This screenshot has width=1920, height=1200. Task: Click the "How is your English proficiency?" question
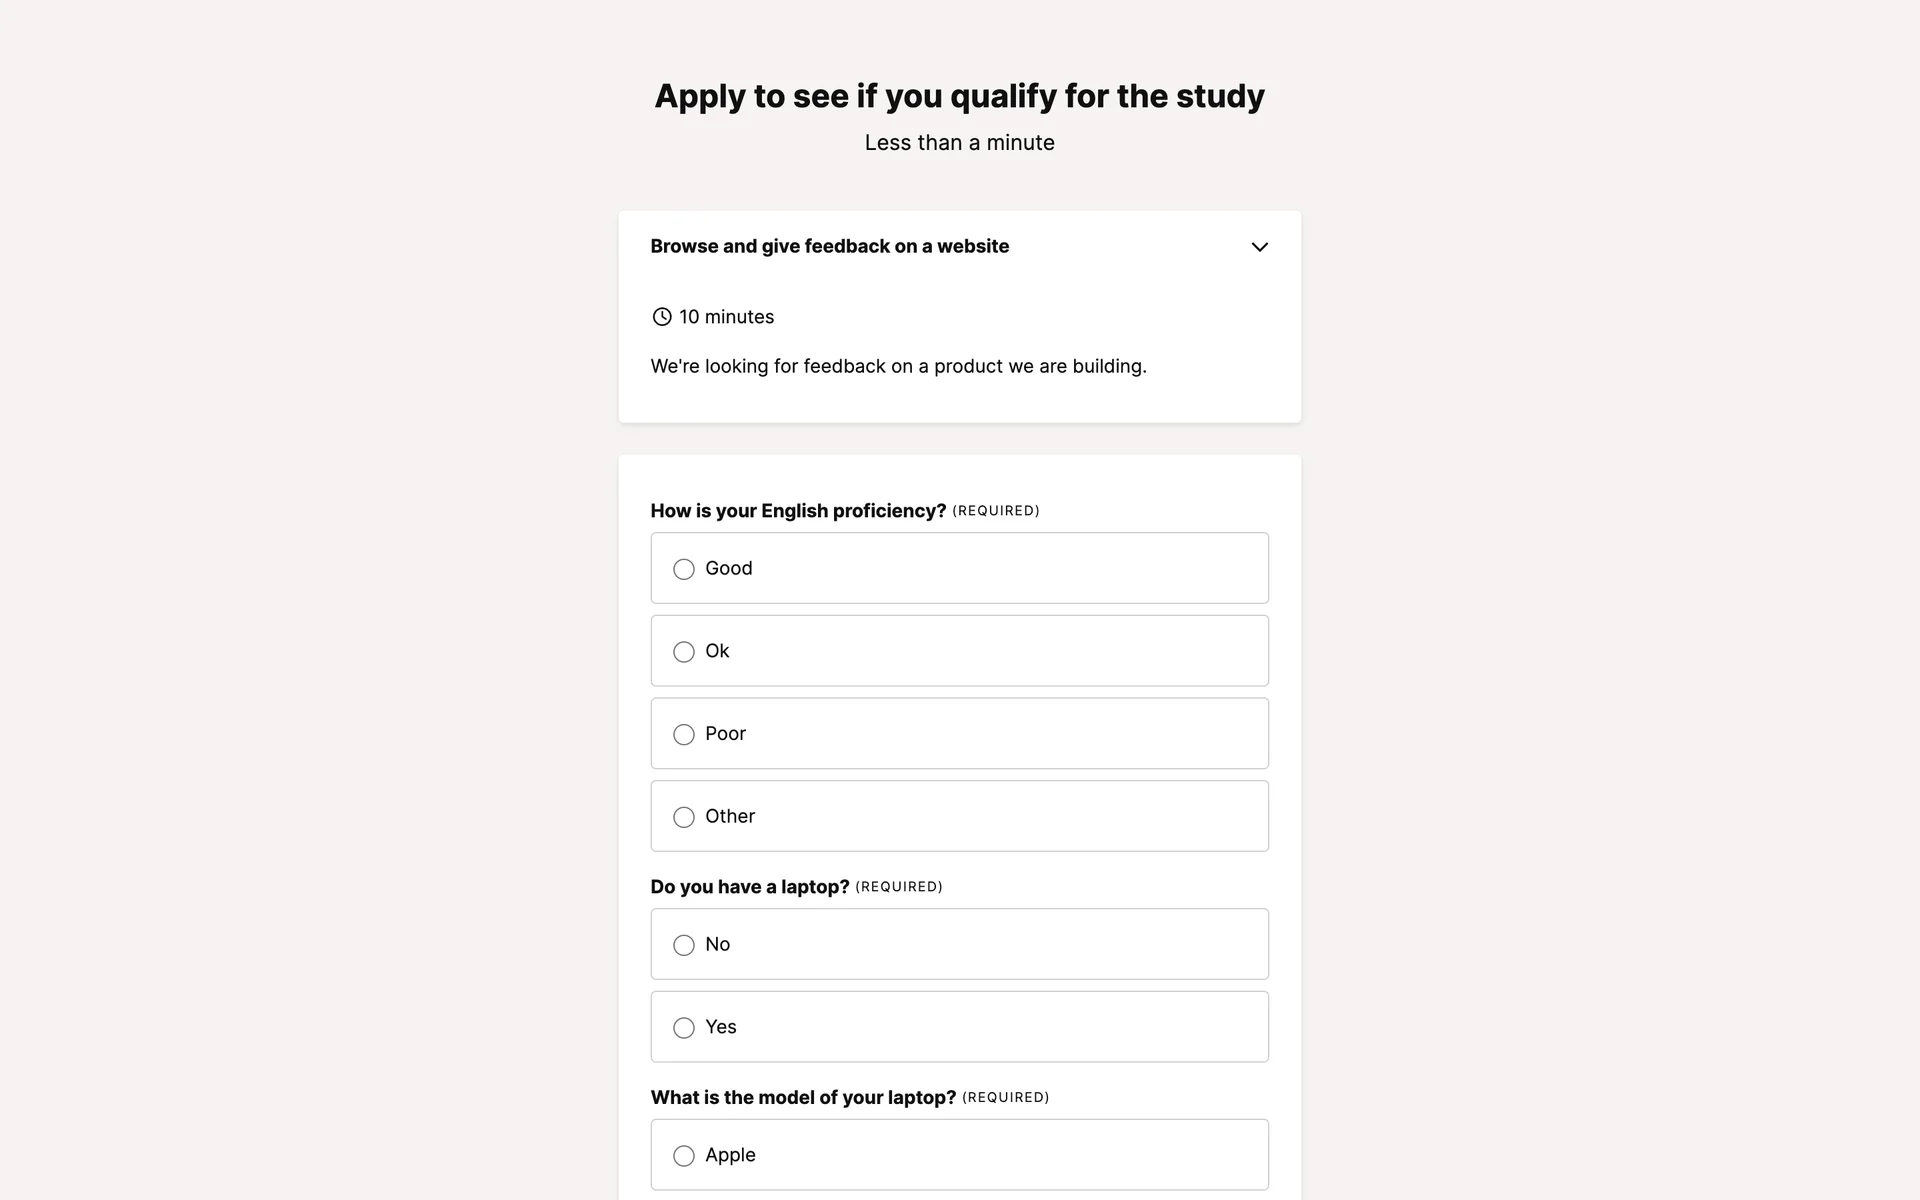click(798, 511)
